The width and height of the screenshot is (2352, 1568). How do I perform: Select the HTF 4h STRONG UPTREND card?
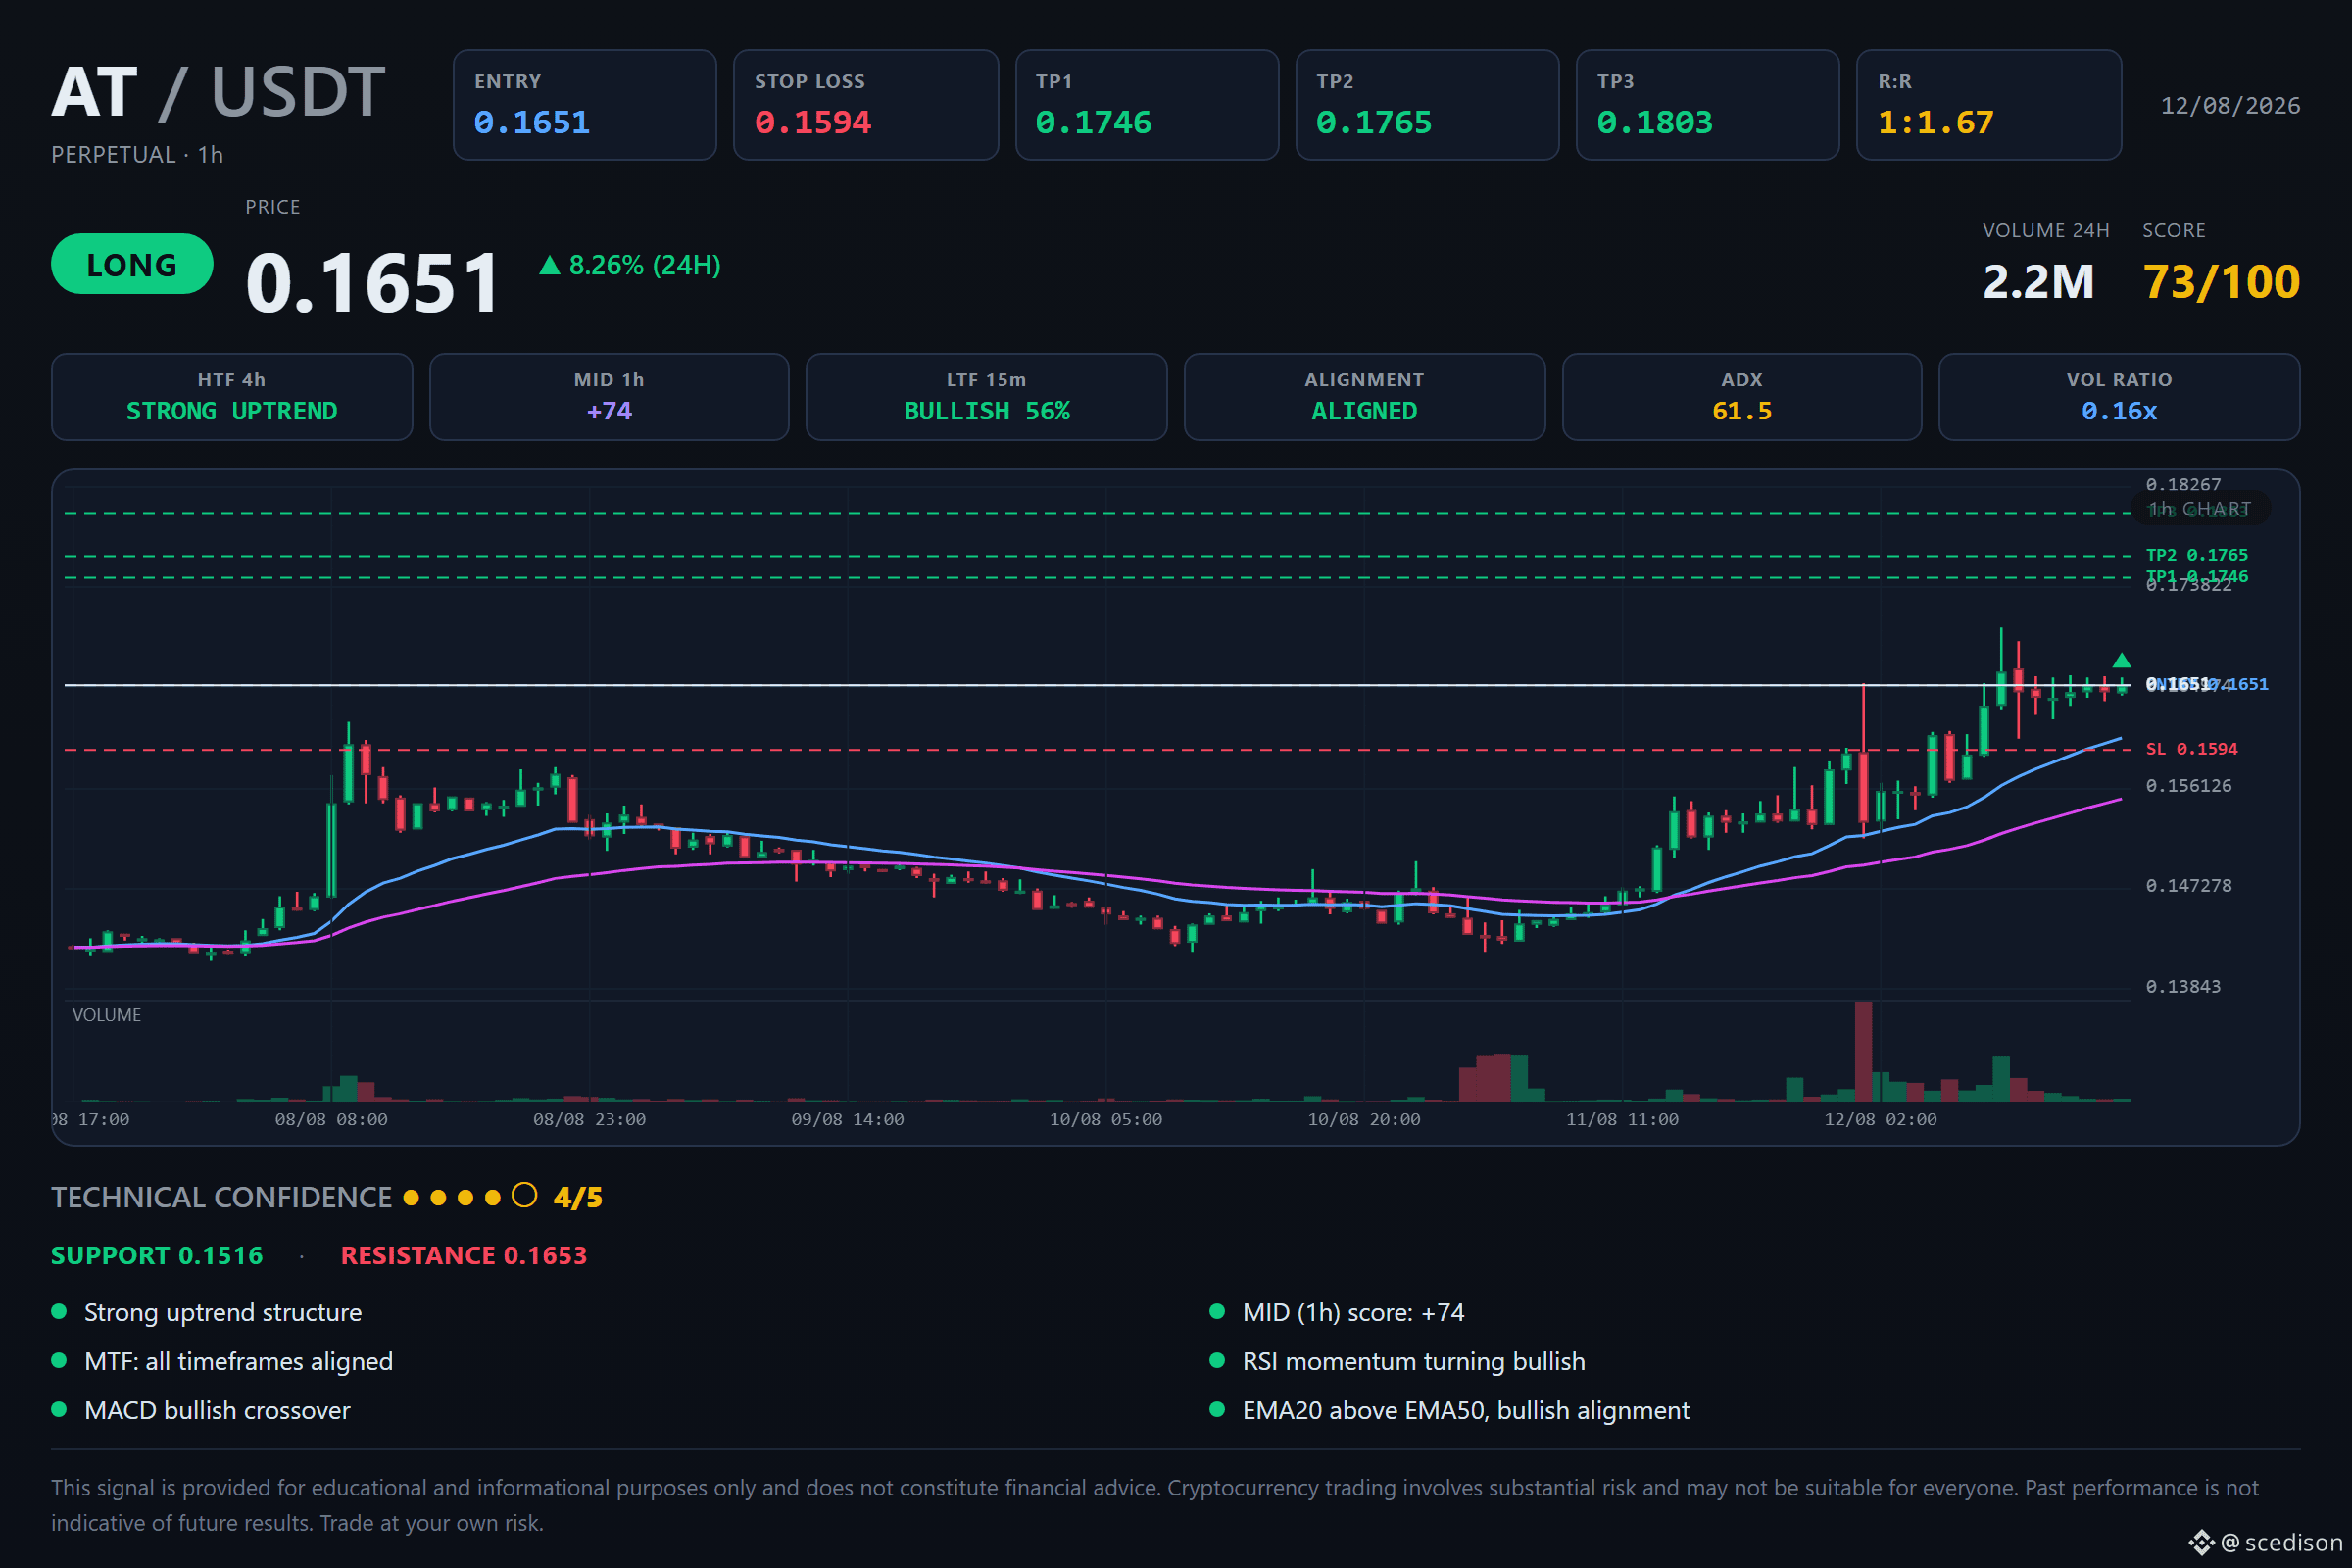[232, 397]
